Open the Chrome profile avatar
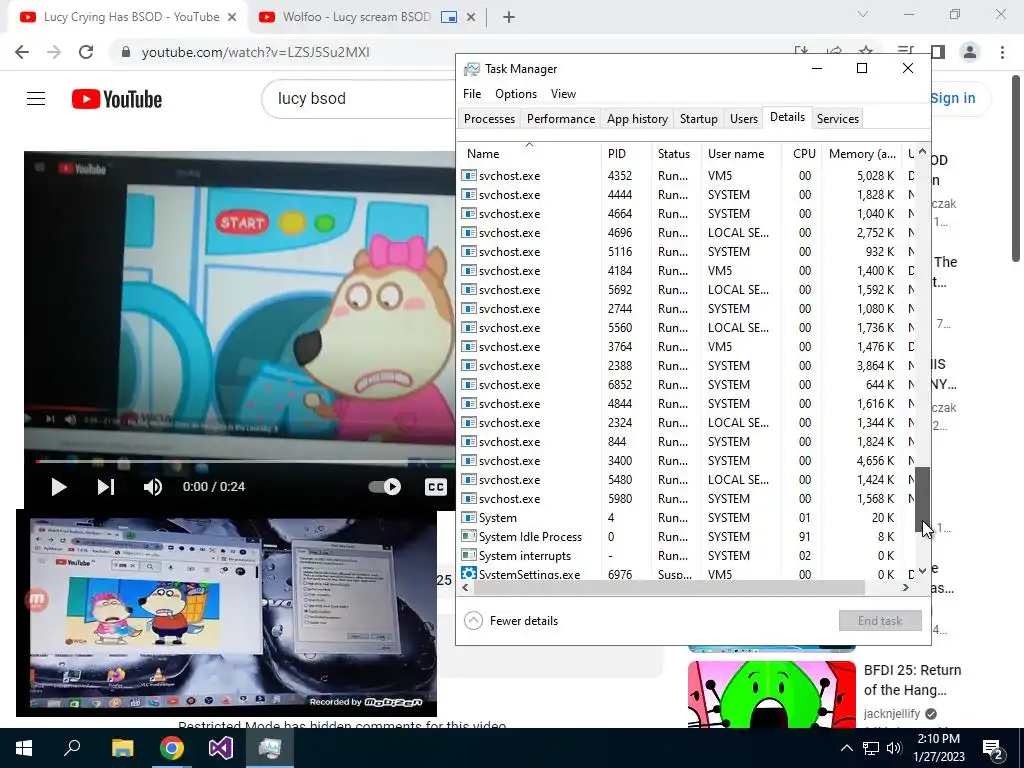Image resolution: width=1024 pixels, height=768 pixels. tap(970, 52)
